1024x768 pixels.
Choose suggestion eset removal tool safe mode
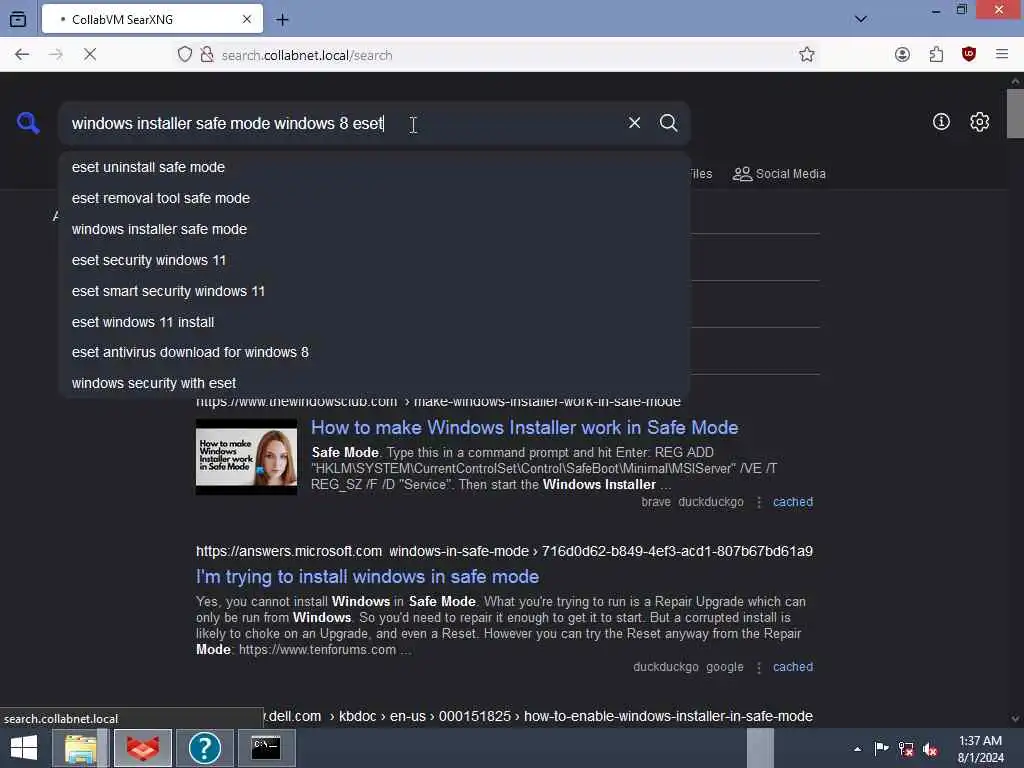point(374,198)
